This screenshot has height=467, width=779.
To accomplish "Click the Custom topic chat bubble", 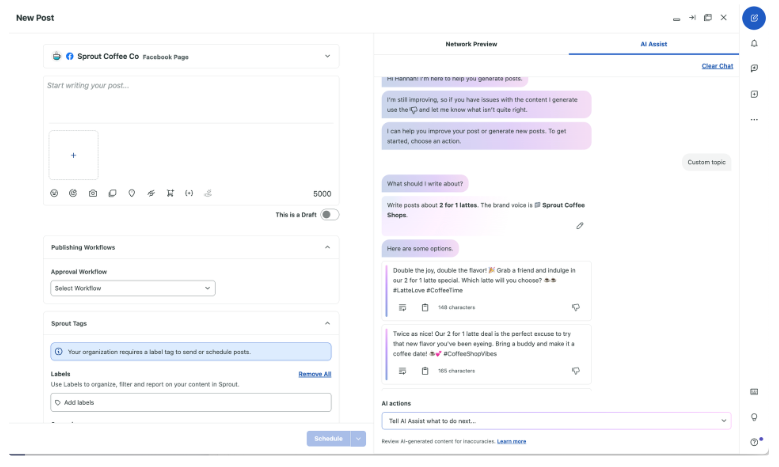I will point(706,162).
